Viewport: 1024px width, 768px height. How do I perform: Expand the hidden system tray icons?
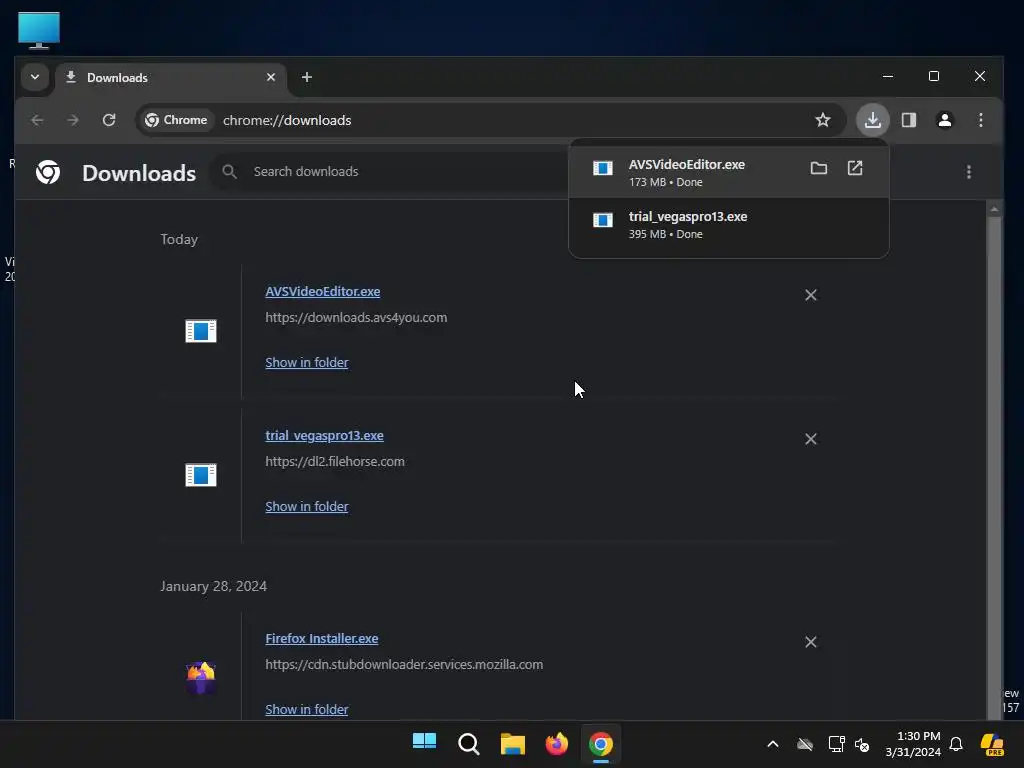point(773,744)
